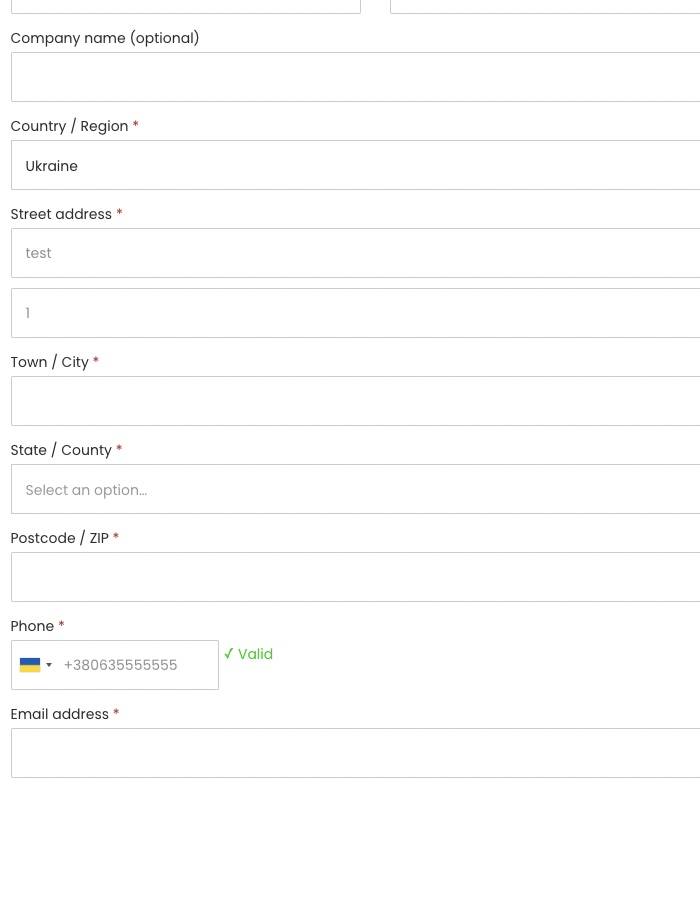Open the Country / Region dropdown showing Ukraine
The image size is (700, 900).
(356, 165)
